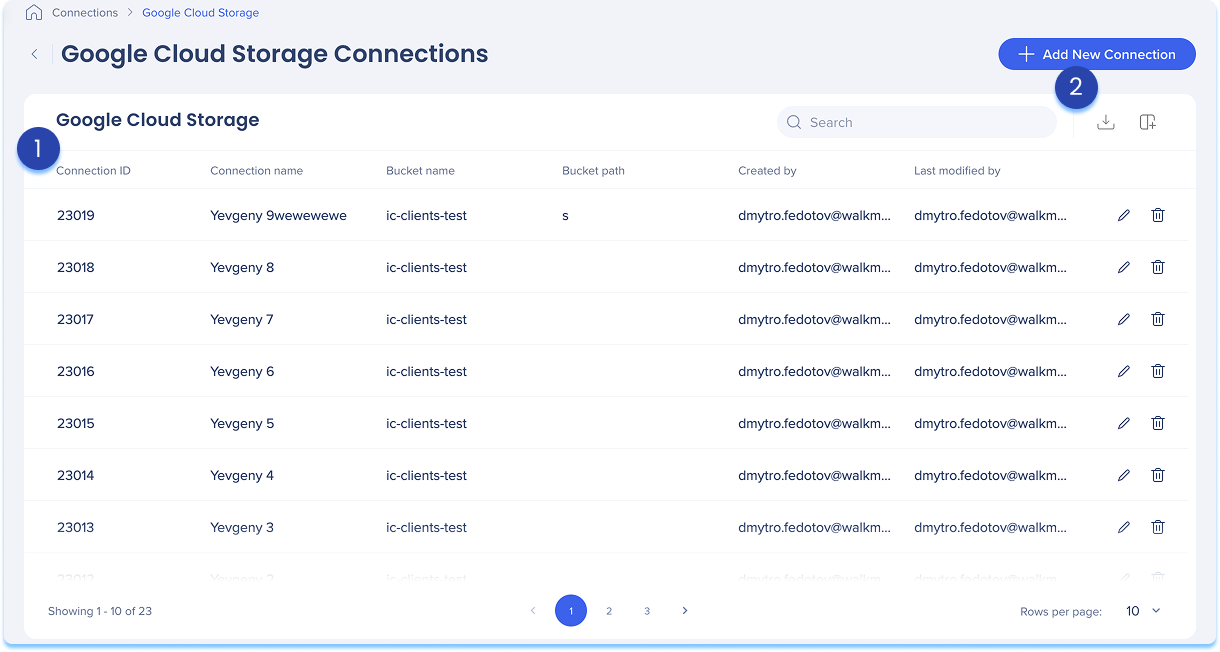Delete connection Yevgeny 6
This screenshot has height=652, width=1220.
coord(1158,371)
